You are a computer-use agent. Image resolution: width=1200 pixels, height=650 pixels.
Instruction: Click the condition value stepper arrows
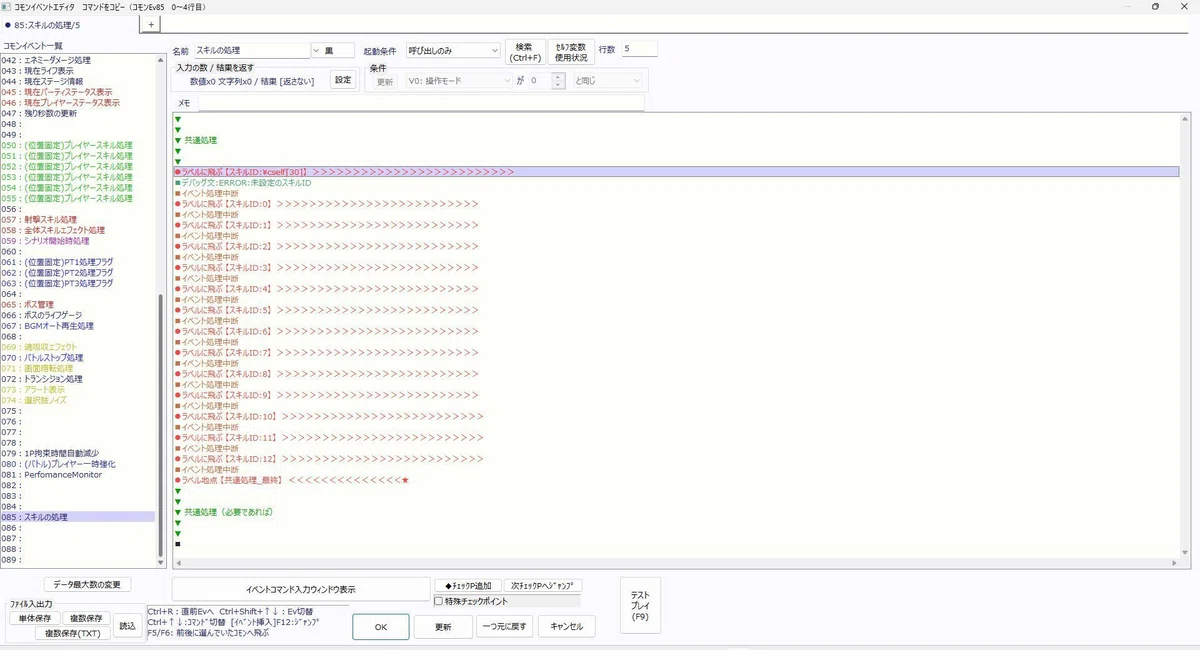pos(559,81)
